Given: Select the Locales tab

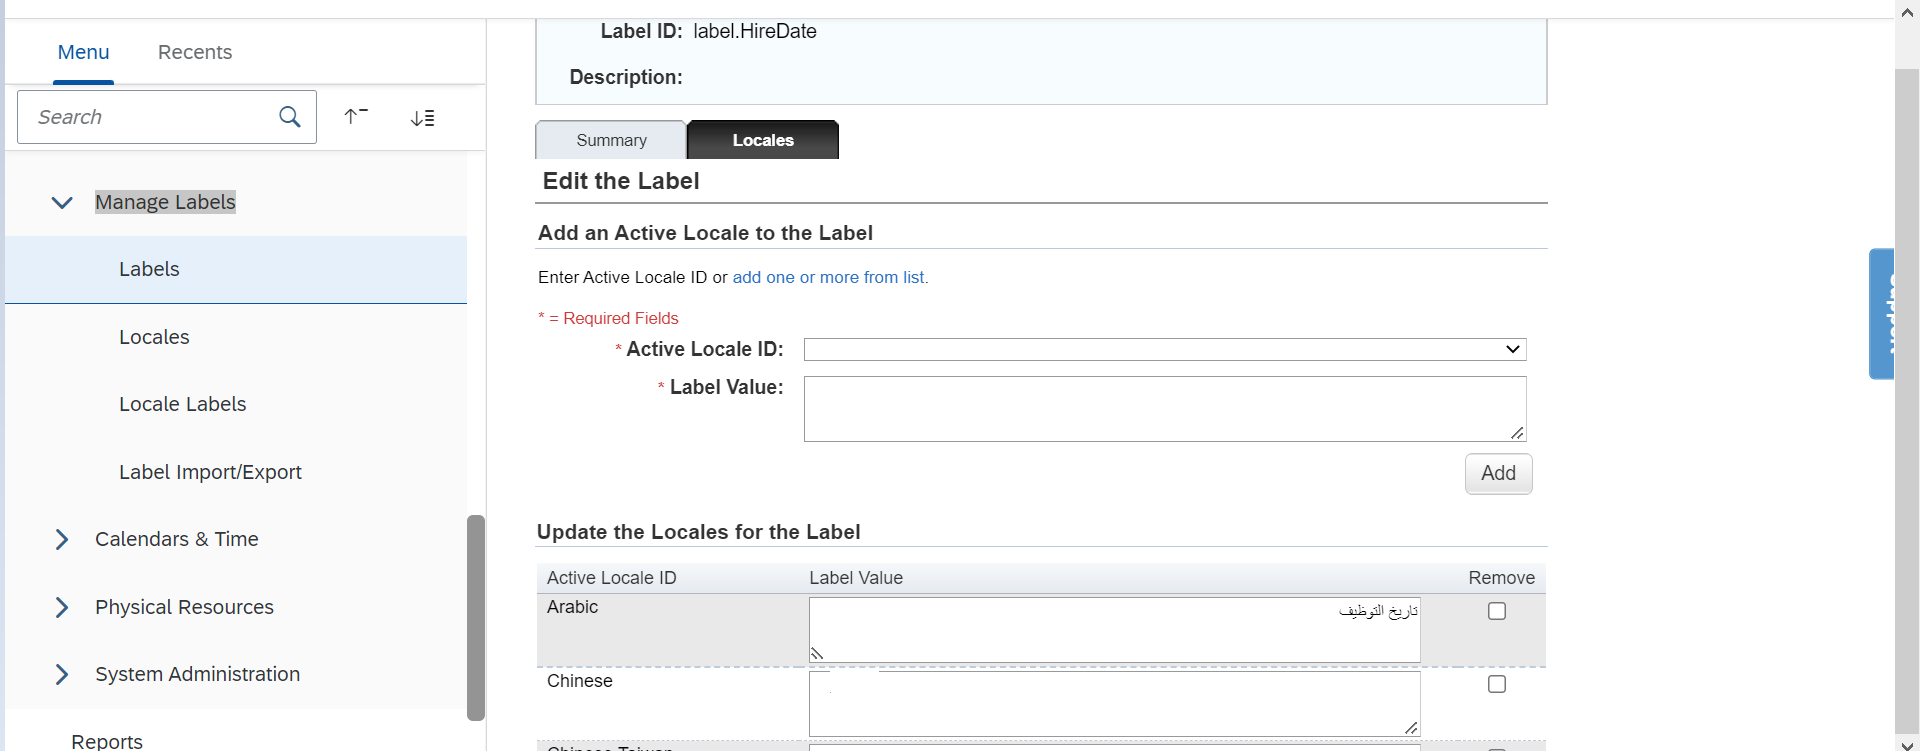Looking at the screenshot, I should click(x=763, y=140).
